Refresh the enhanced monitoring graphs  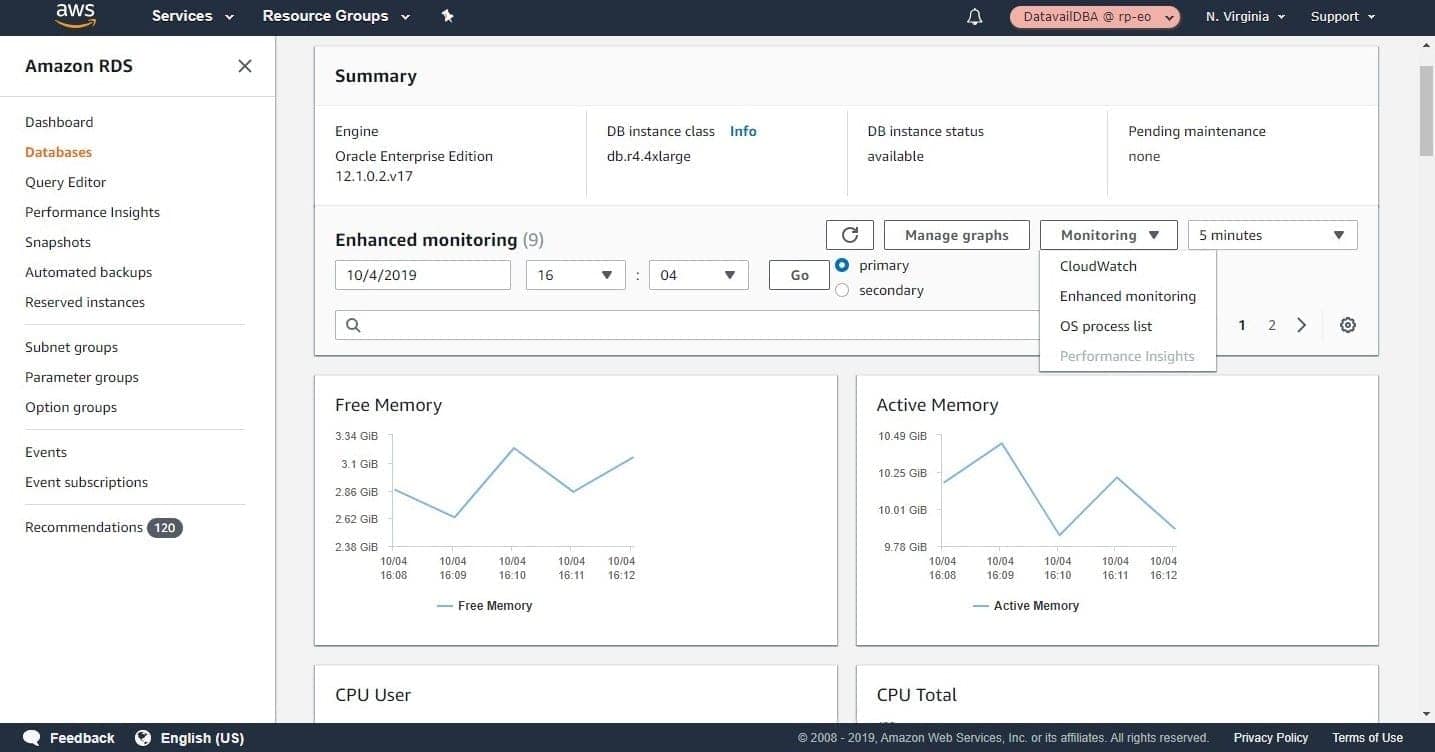click(850, 235)
